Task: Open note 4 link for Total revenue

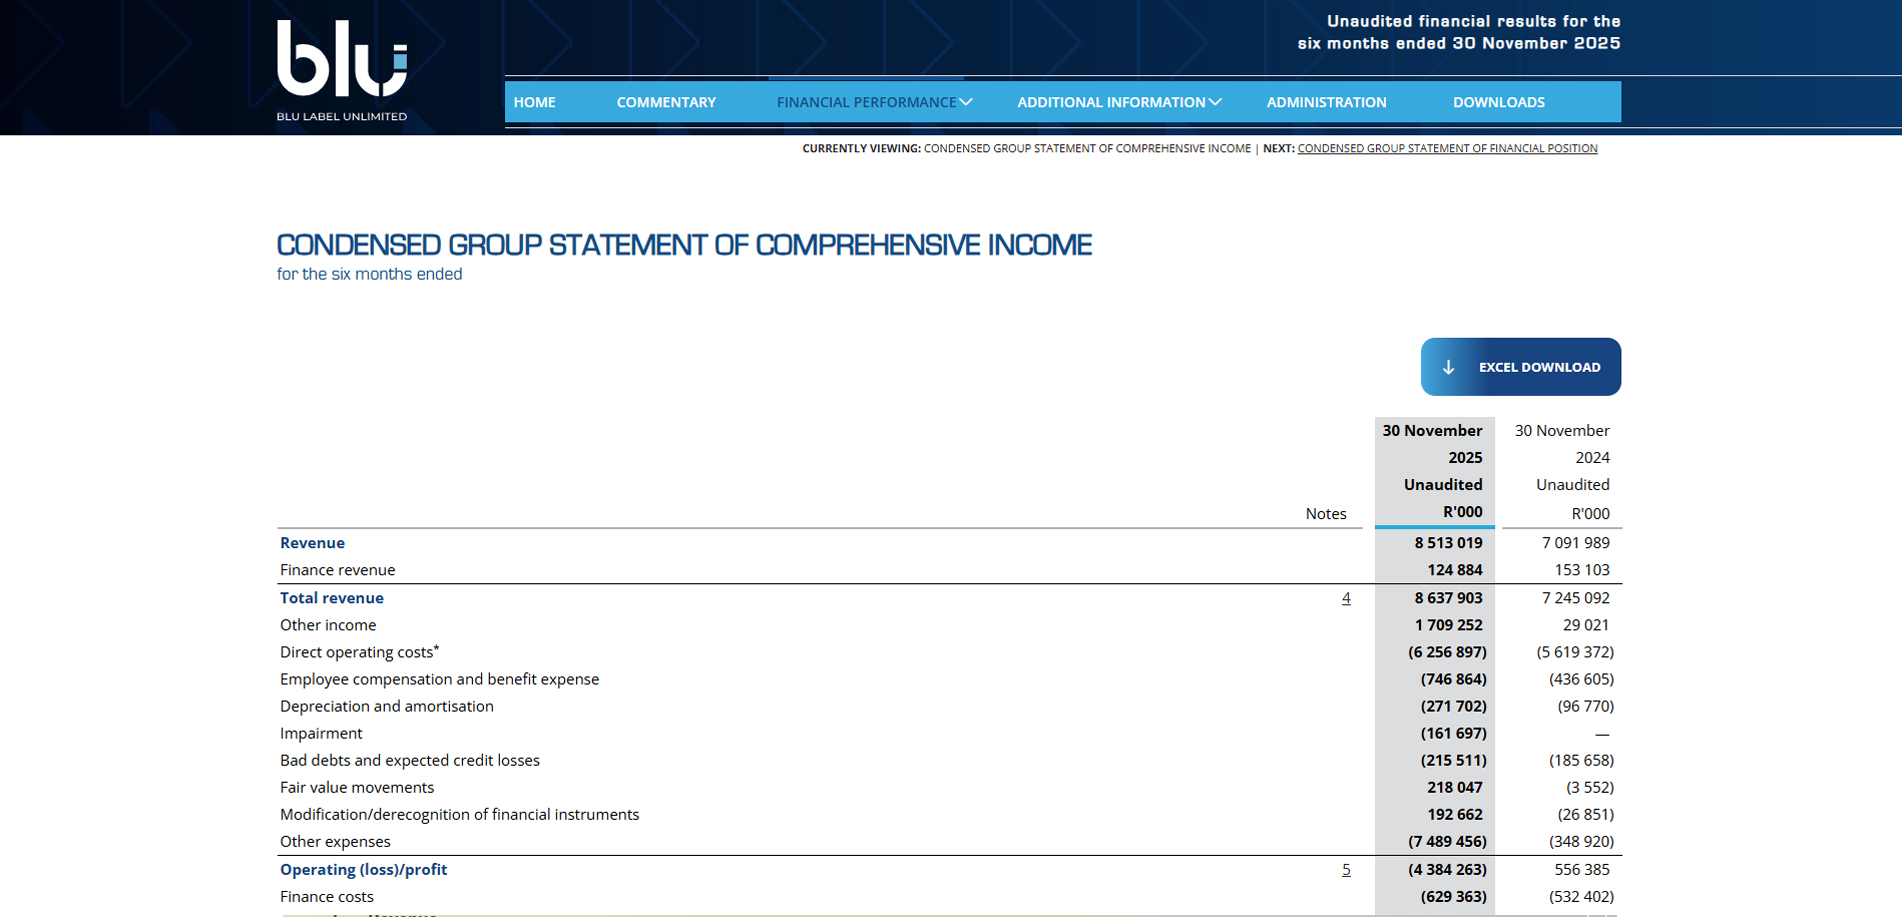Action: tap(1346, 598)
